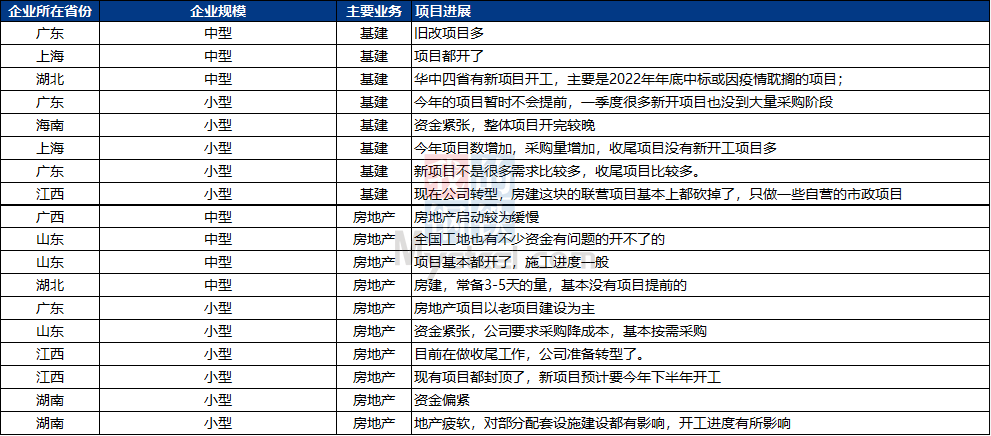Select the 海南 province cell
991x436 pixels.
coord(50,124)
